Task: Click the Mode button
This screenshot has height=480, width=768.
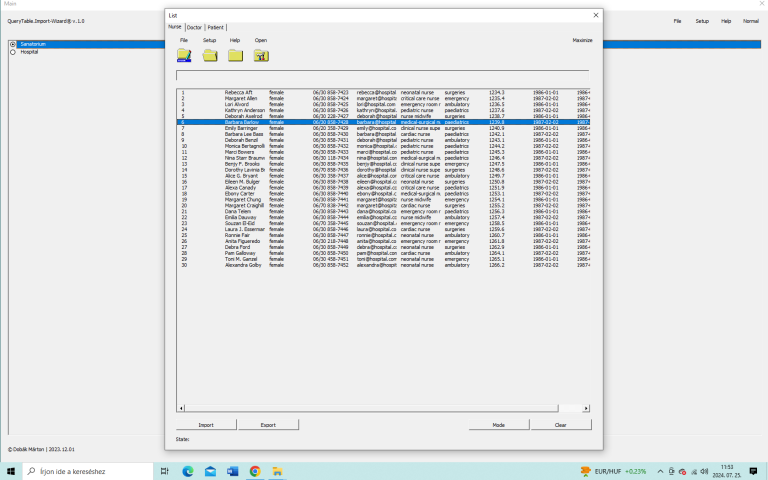Action: point(498,425)
